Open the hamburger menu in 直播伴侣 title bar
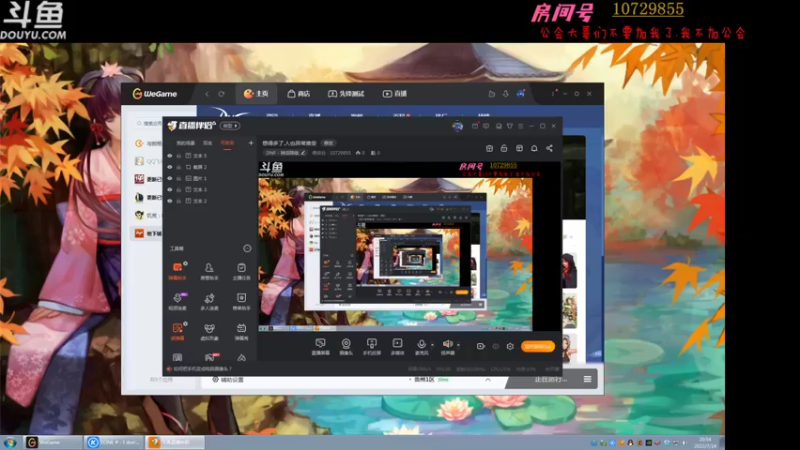Image resolution: width=800 pixels, height=450 pixels. [520, 126]
